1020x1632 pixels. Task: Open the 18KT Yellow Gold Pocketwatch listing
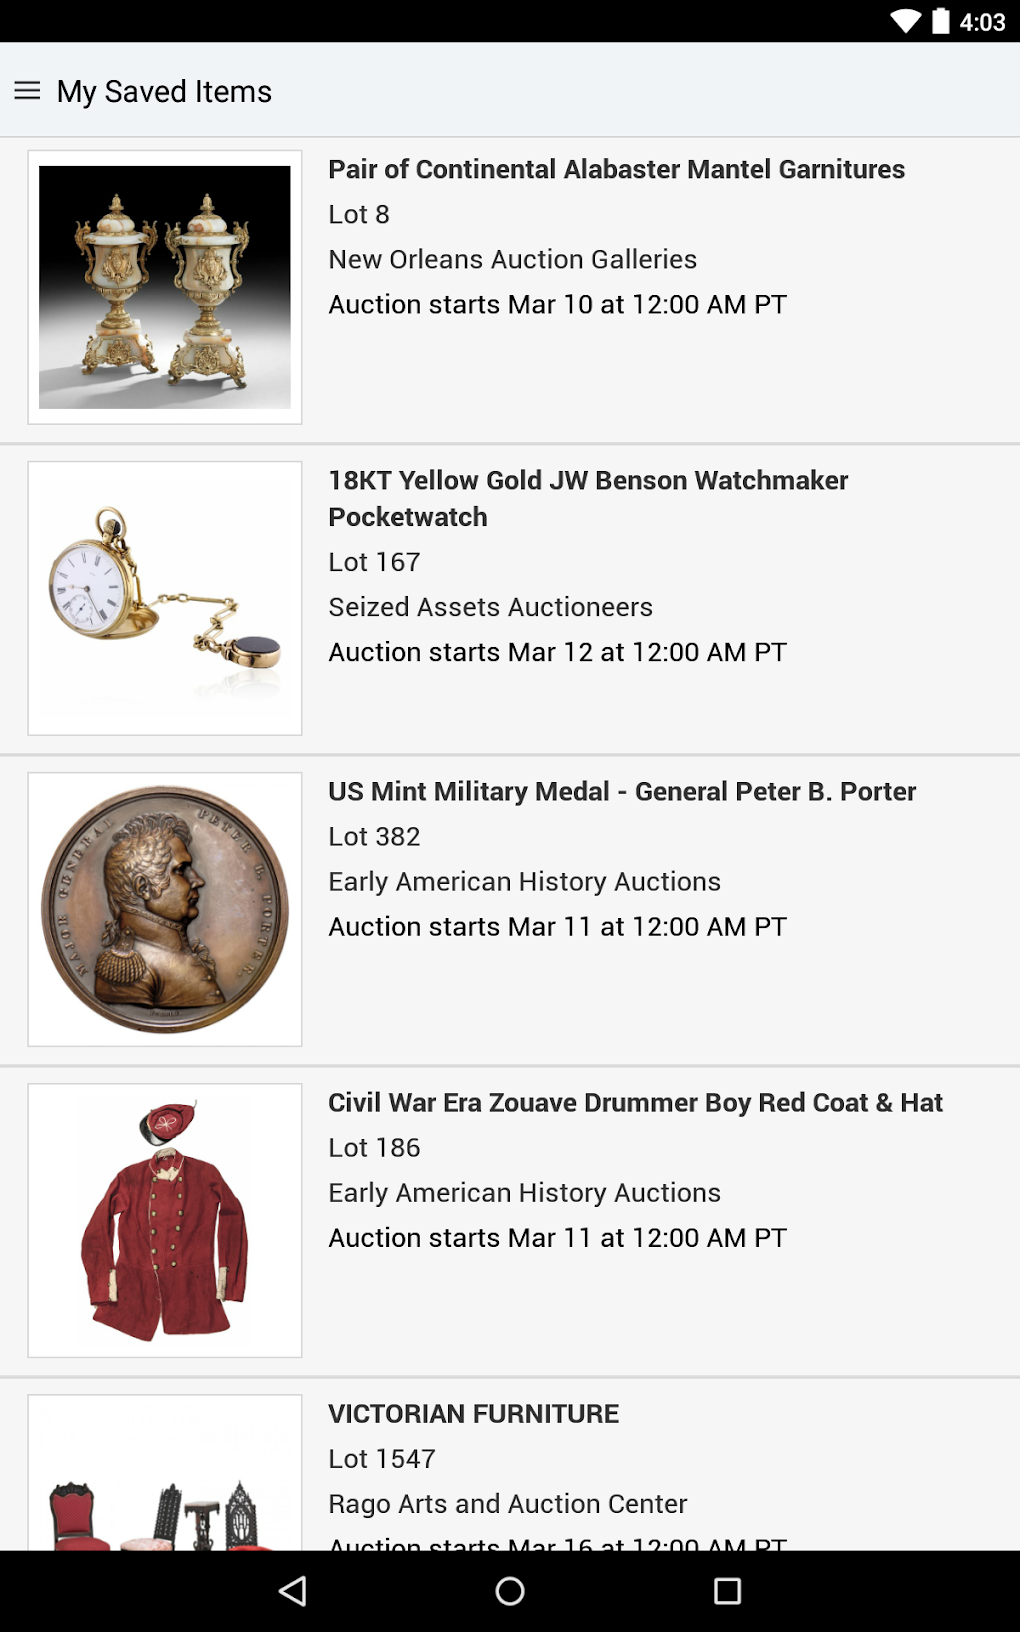588,498
